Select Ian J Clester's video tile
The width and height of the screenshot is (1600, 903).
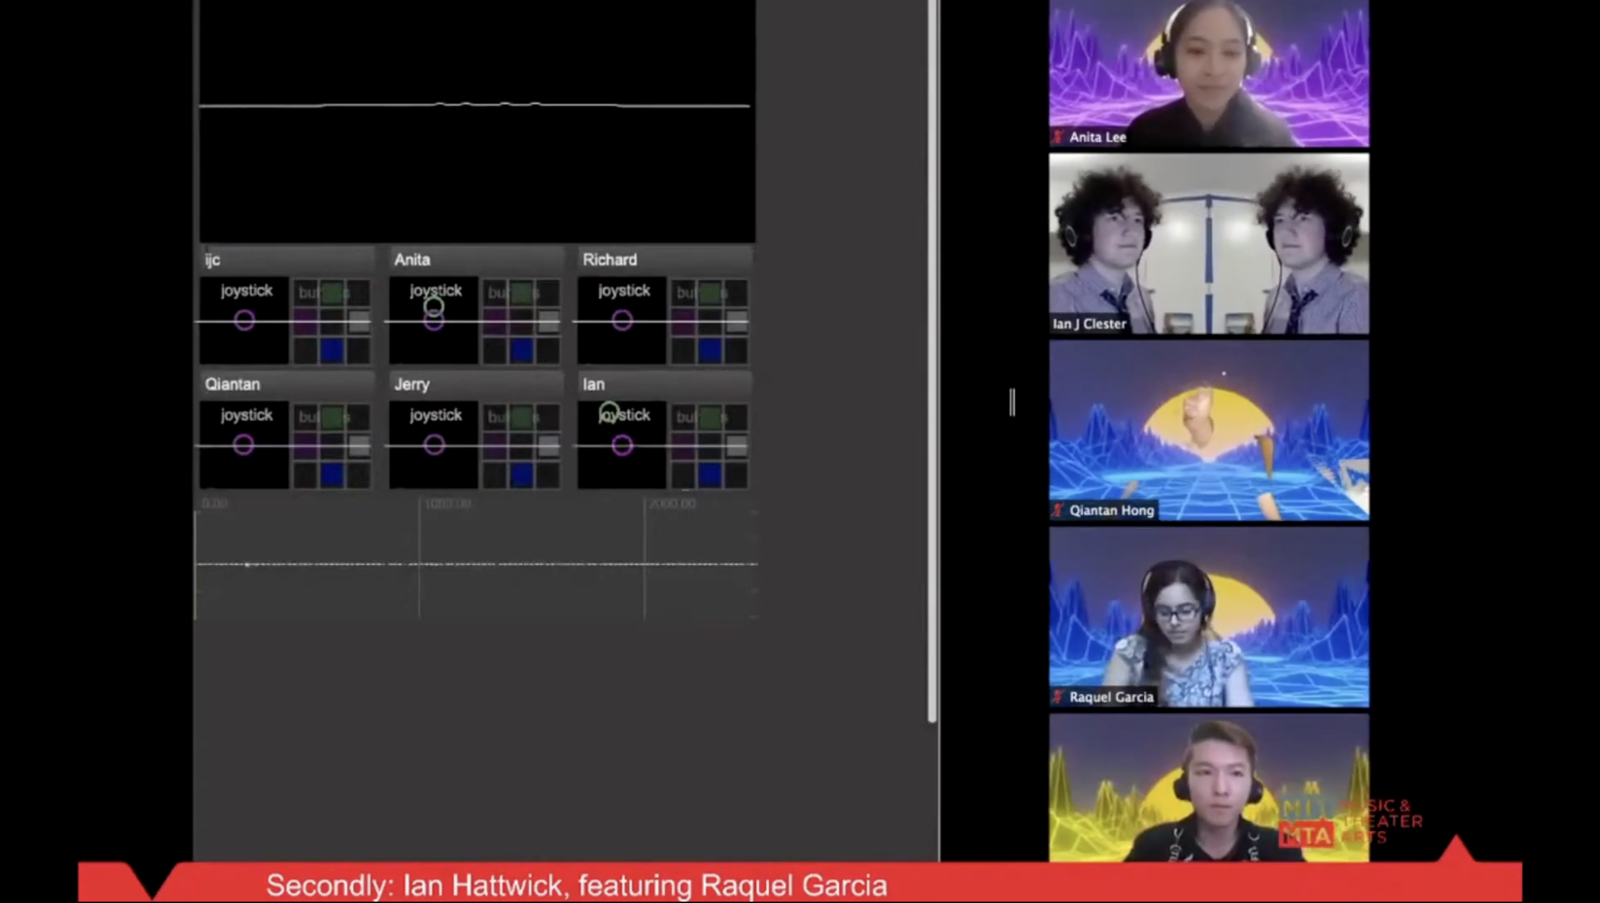(x=1208, y=243)
